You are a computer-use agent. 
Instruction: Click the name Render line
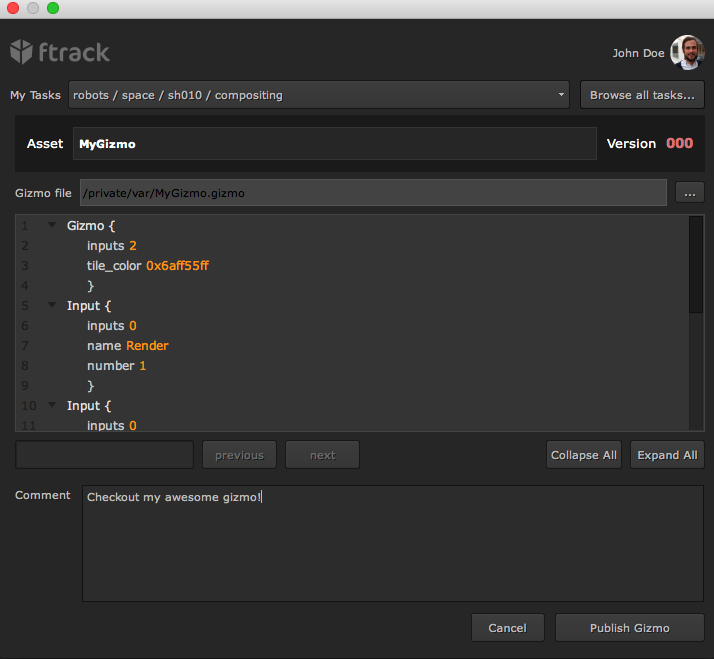pos(128,346)
